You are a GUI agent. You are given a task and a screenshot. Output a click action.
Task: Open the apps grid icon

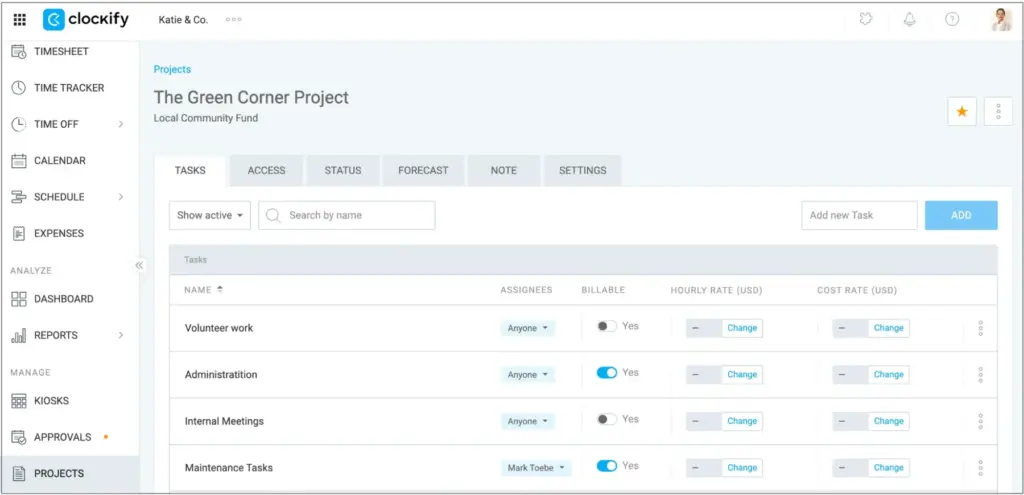[x=20, y=20]
